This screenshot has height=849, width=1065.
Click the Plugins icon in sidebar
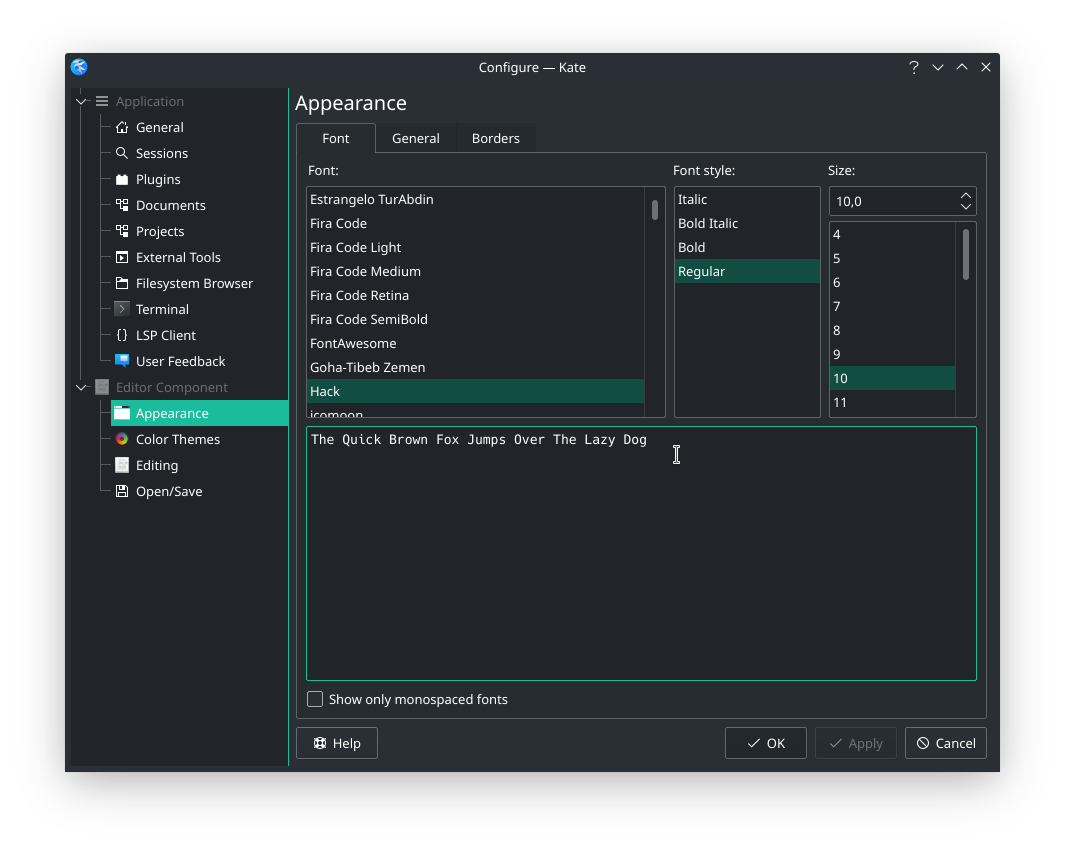(122, 179)
